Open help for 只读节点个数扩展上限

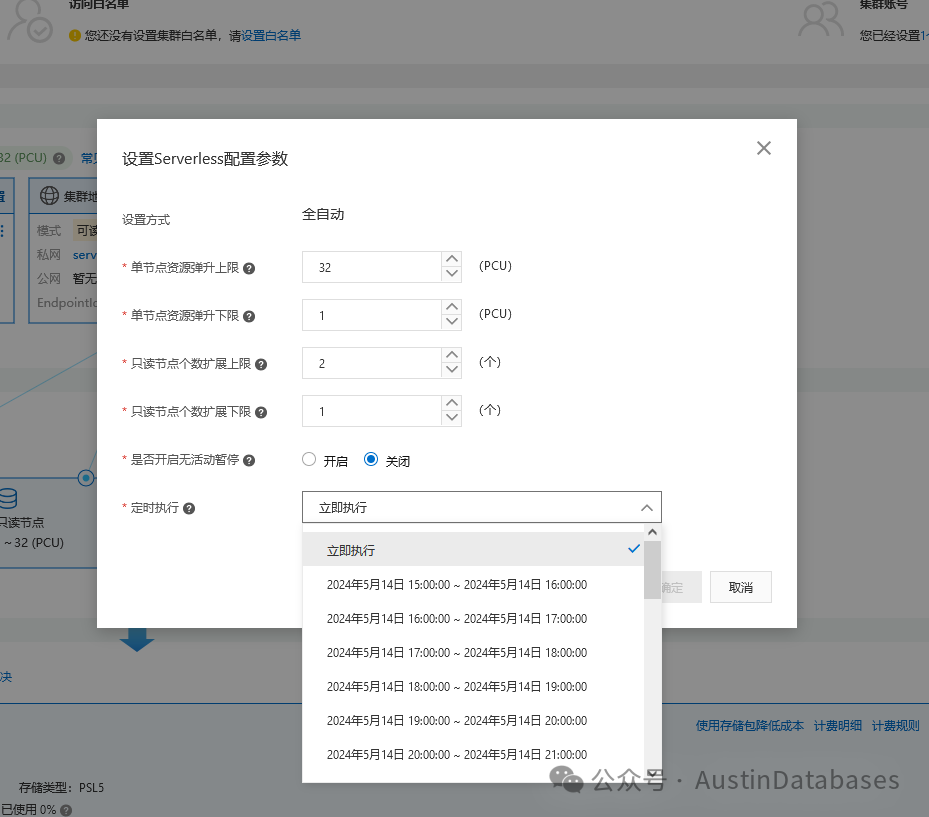click(261, 364)
